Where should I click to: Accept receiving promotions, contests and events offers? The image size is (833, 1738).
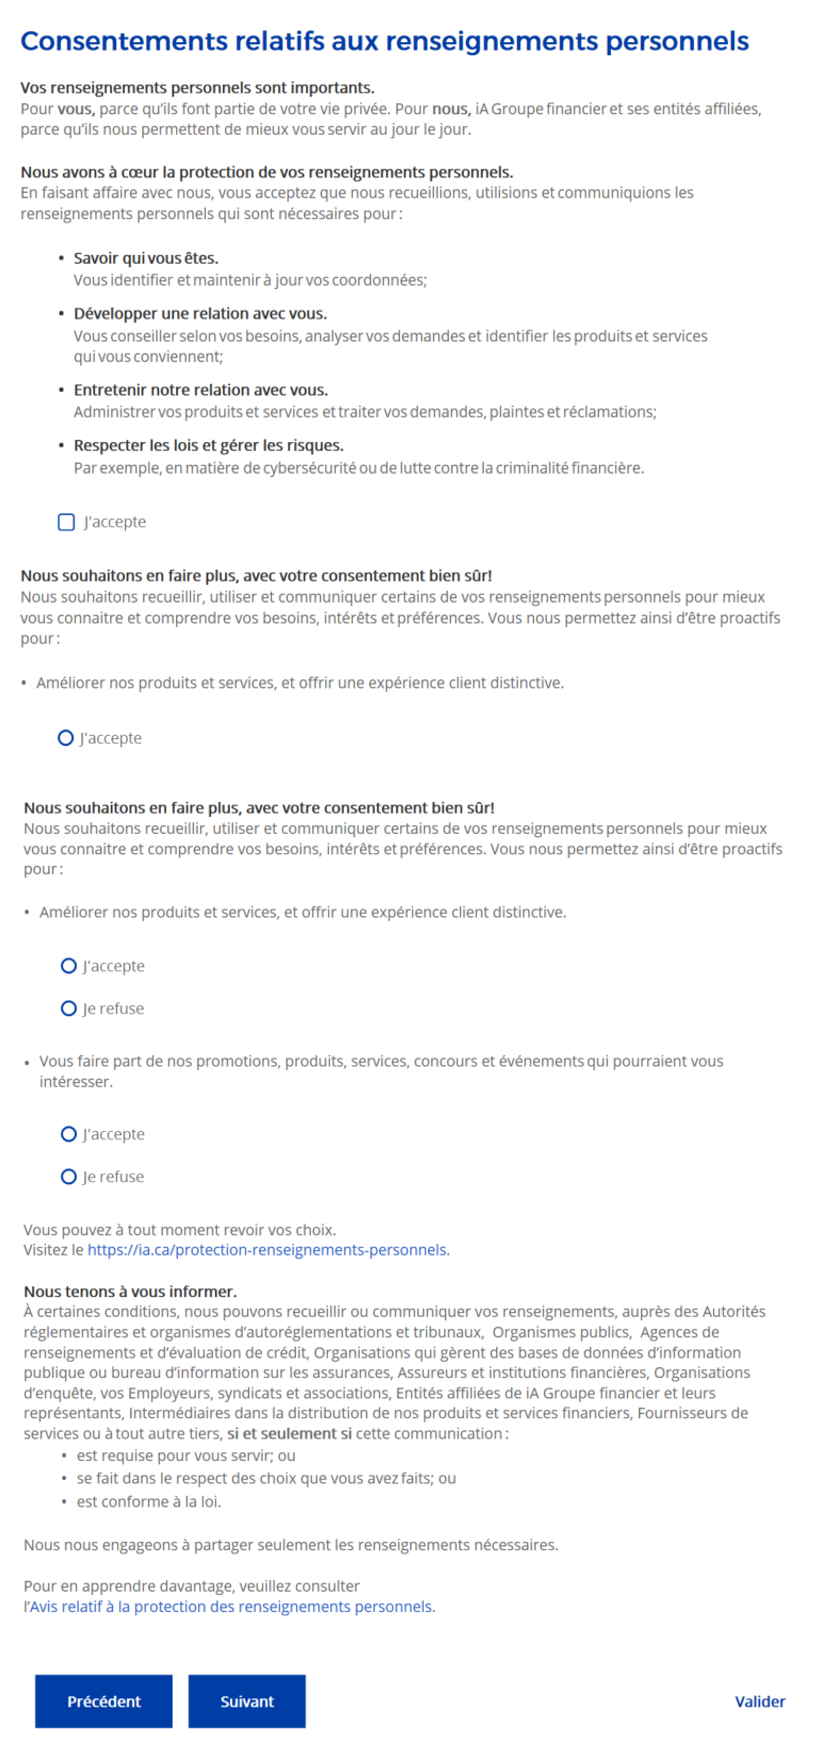point(69,1134)
